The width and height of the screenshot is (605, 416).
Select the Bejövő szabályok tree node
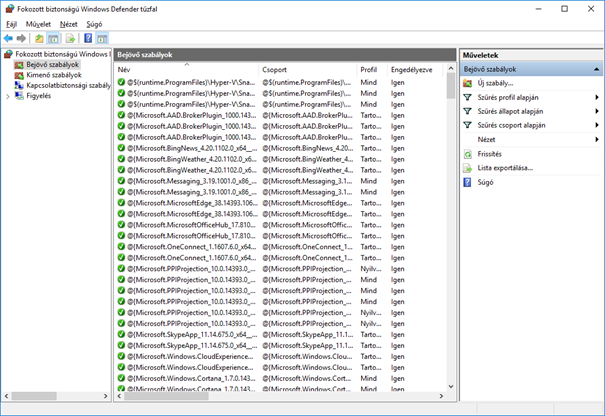(52, 64)
